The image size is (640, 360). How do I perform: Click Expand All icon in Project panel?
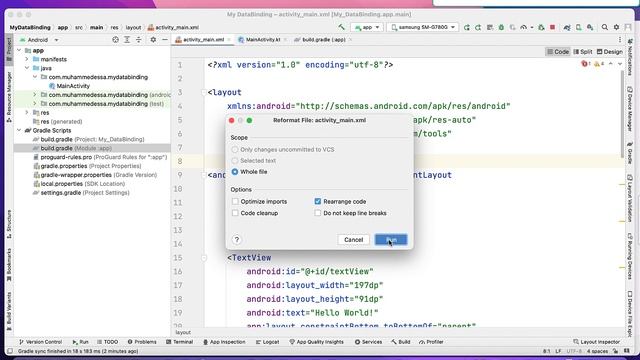click(x=127, y=40)
